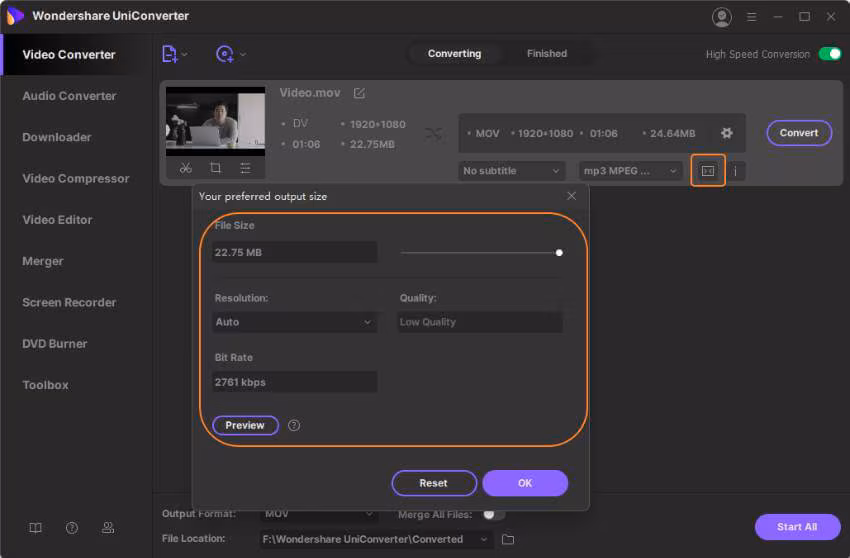Open the effects adjustment sliders icon
The image size is (850, 558).
pos(245,168)
